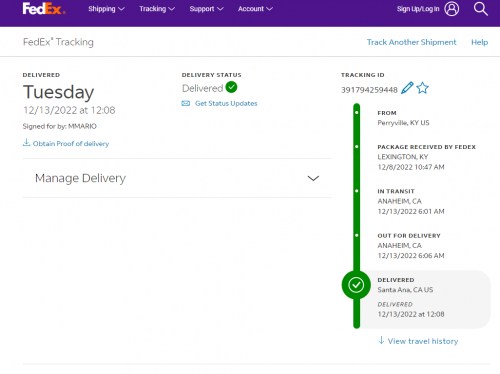
Task: Click the FedEx logo
Action: pos(44,9)
